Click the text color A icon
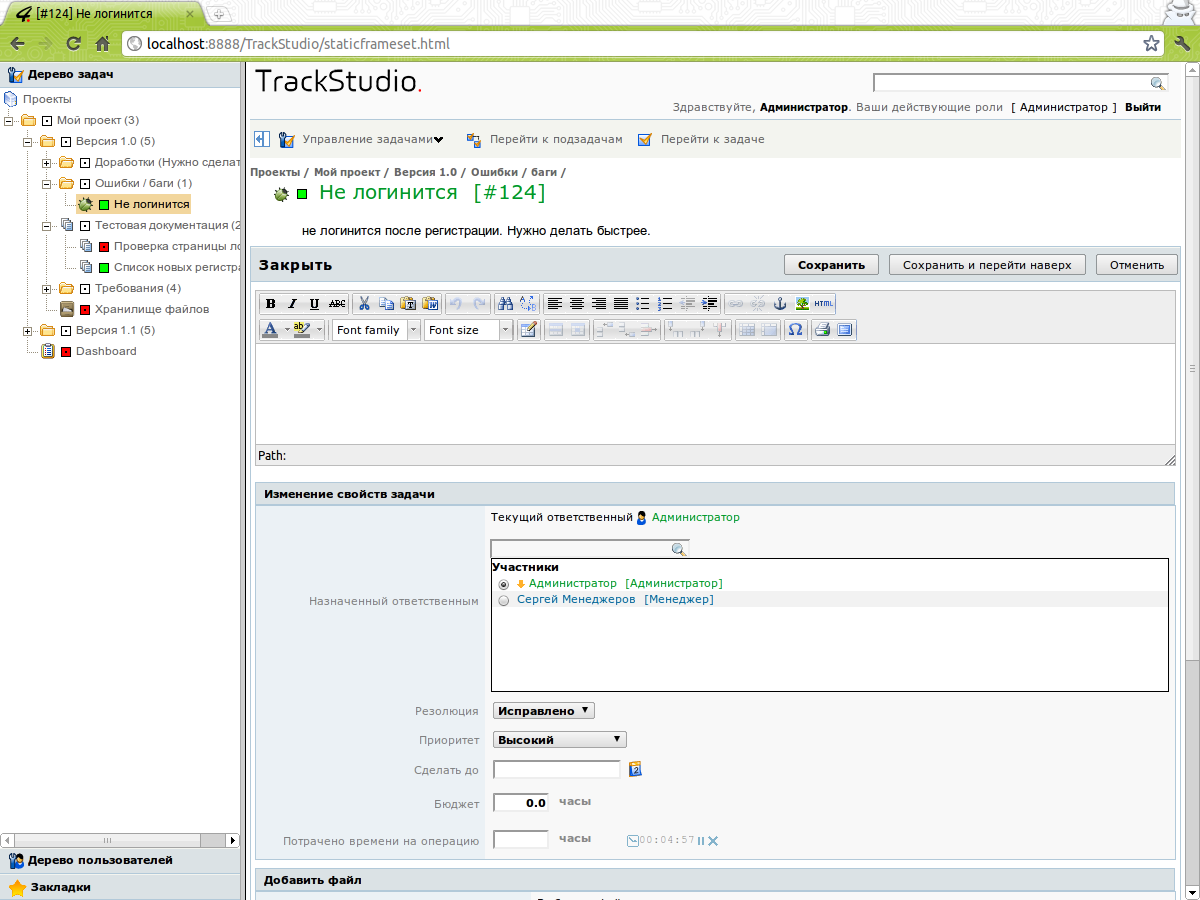Viewport: 1200px width, 900px height. pos(270,330)
